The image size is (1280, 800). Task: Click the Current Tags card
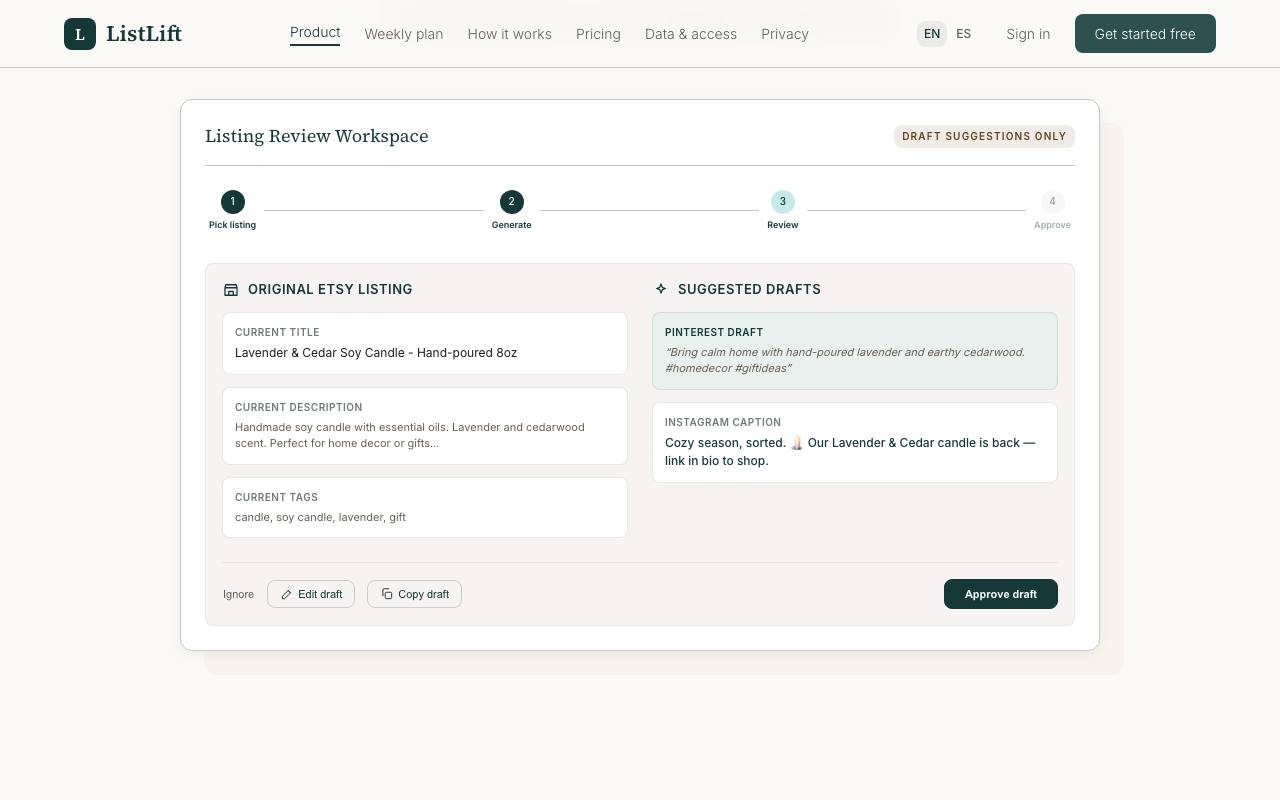(x=425, y=508)
